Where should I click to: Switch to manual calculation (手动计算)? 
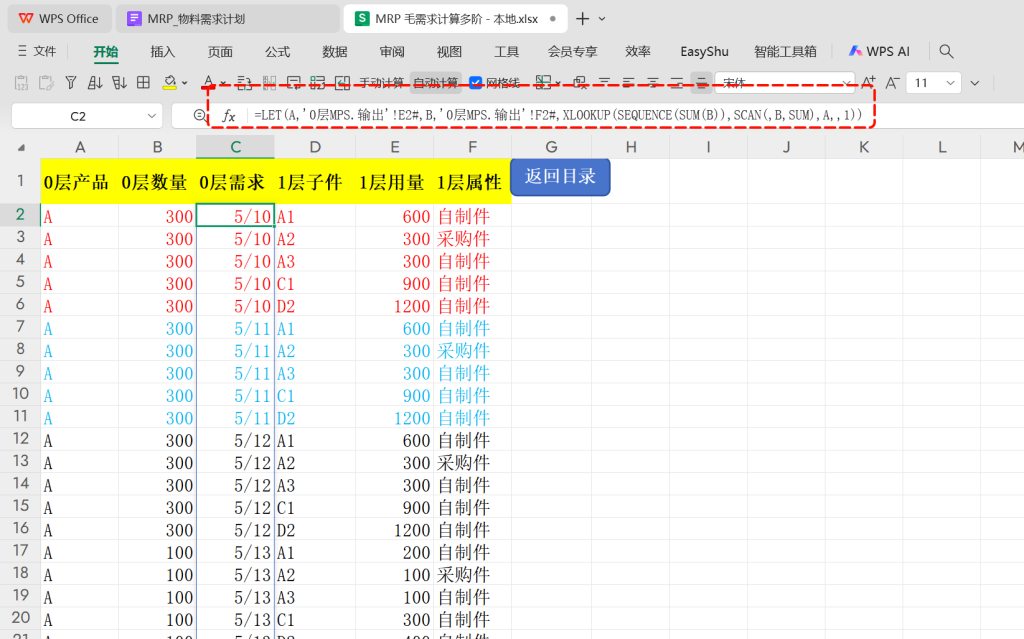click(x=381, y=82)
